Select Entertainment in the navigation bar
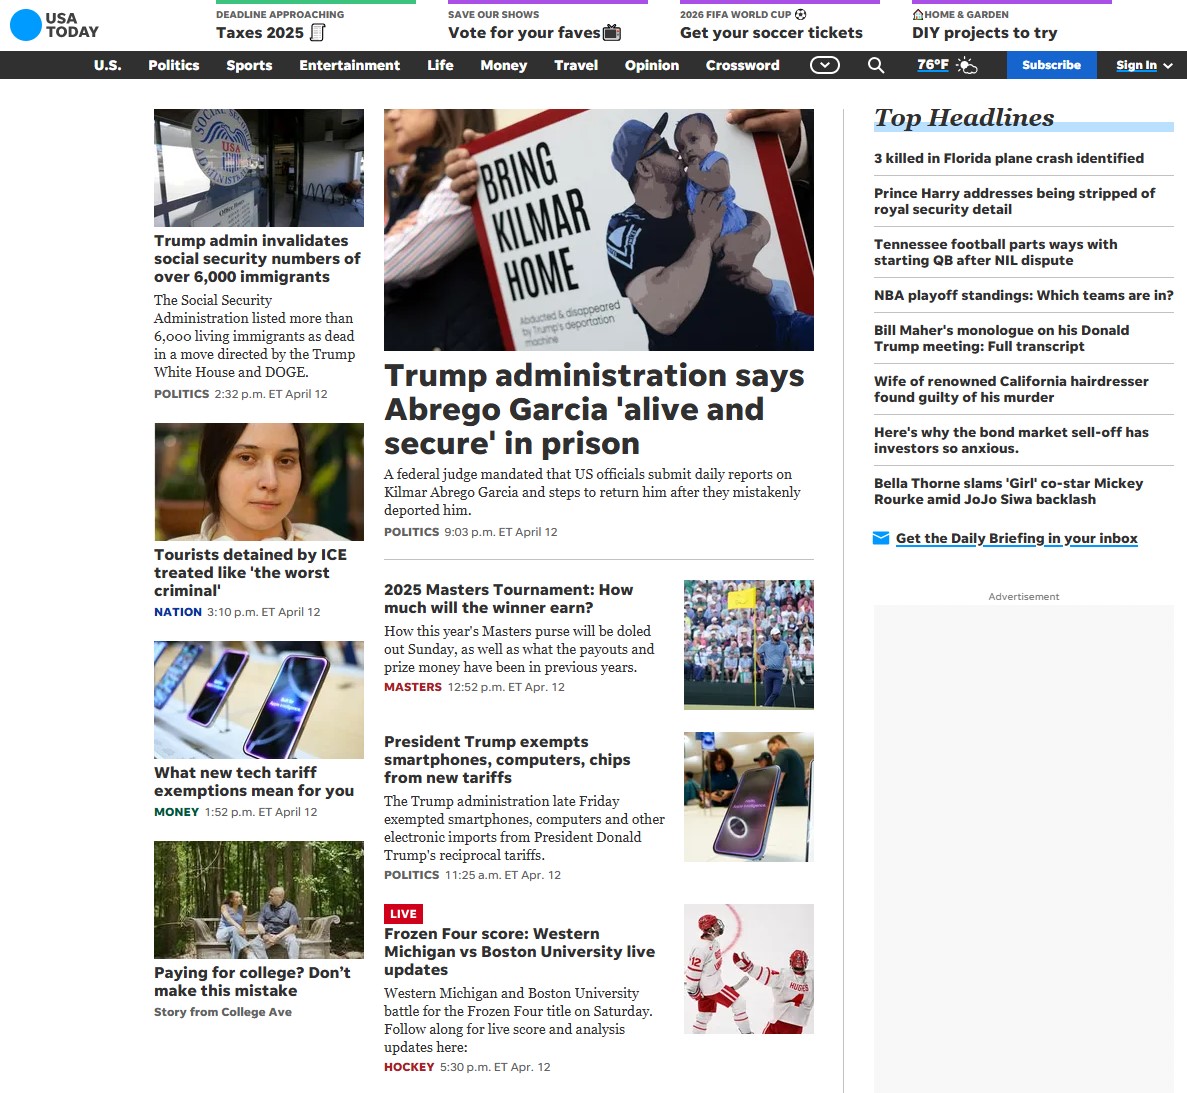 click(x=350, y=65)
